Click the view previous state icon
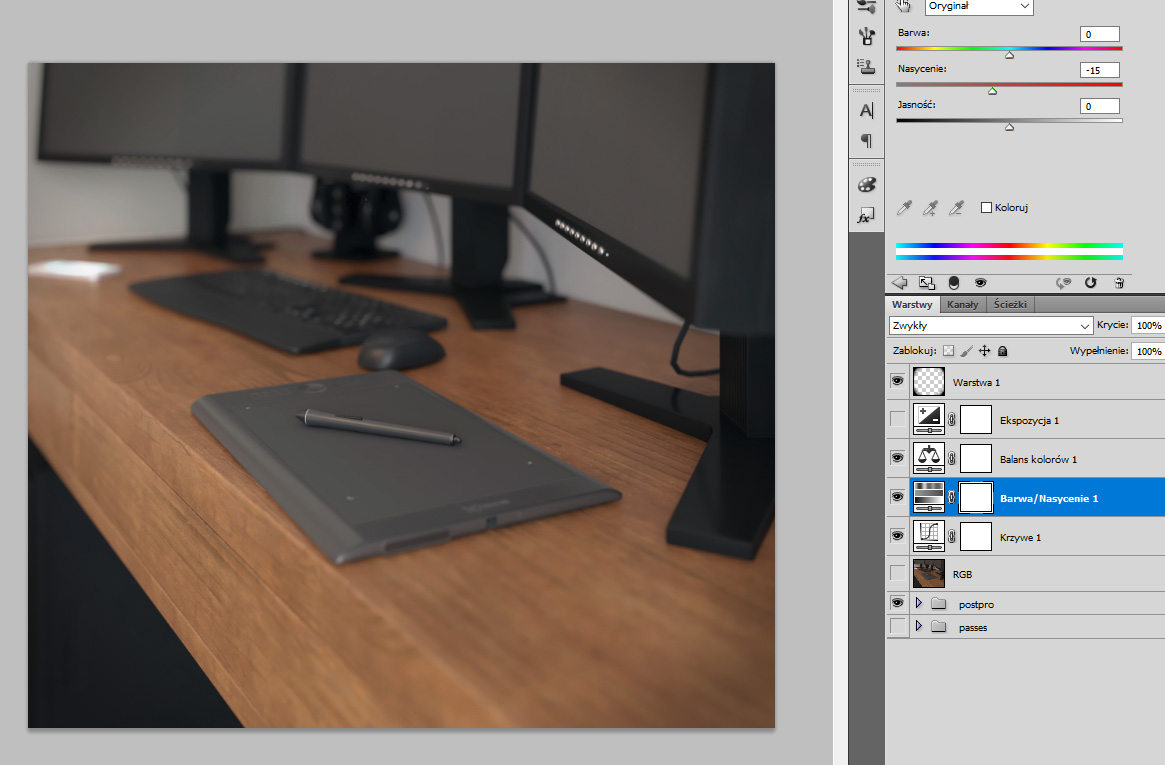The image size is (1165, 765). pos(1064,282)
